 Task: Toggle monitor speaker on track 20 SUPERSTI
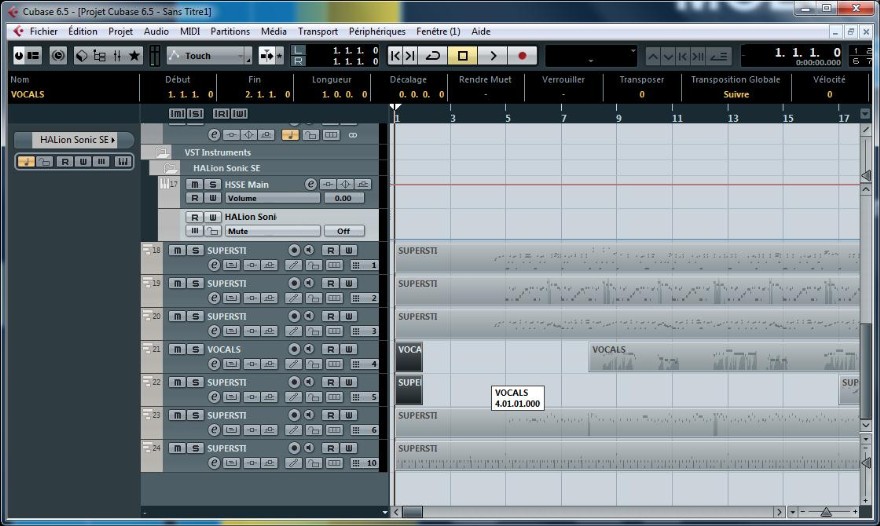[309, 316]
